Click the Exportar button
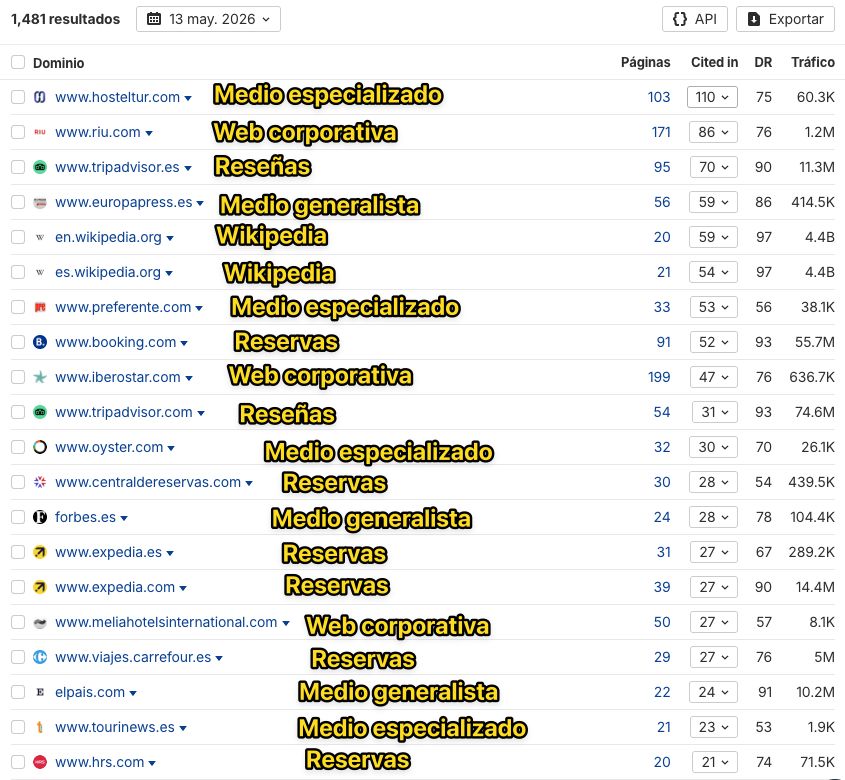The width and height of the screenshot is (845, 780). pos(785,19)
